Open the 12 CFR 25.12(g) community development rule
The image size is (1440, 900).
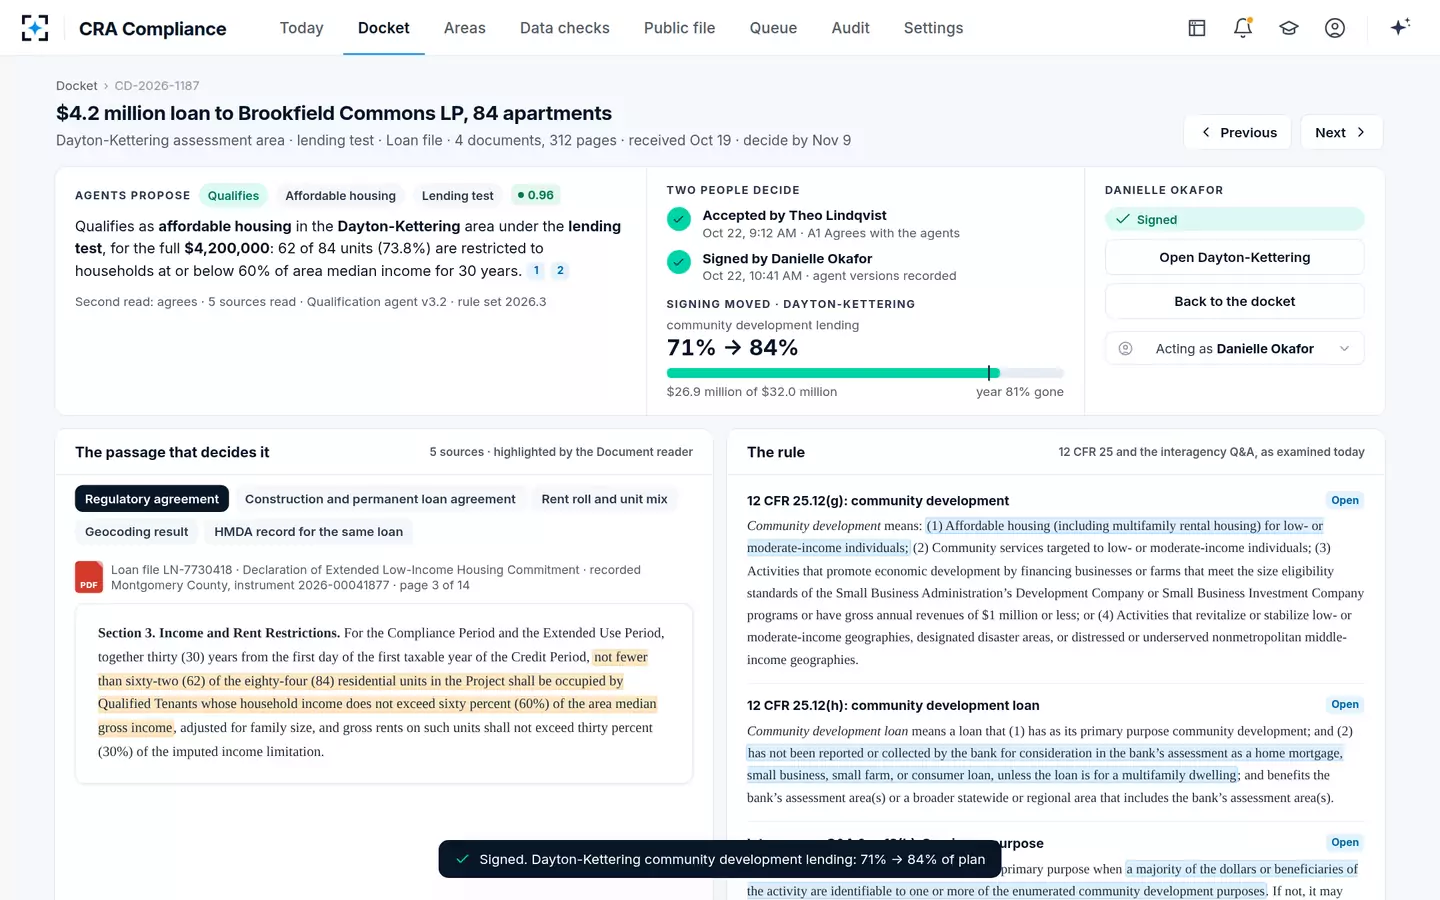pyautogui.click(x=1345, y=500)
